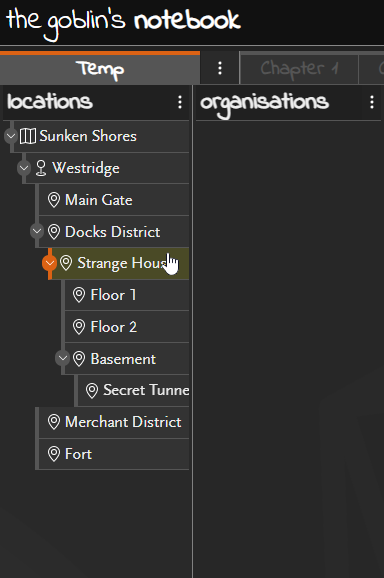Collapse the orange Strange House chevron

[x=49, y=263]
